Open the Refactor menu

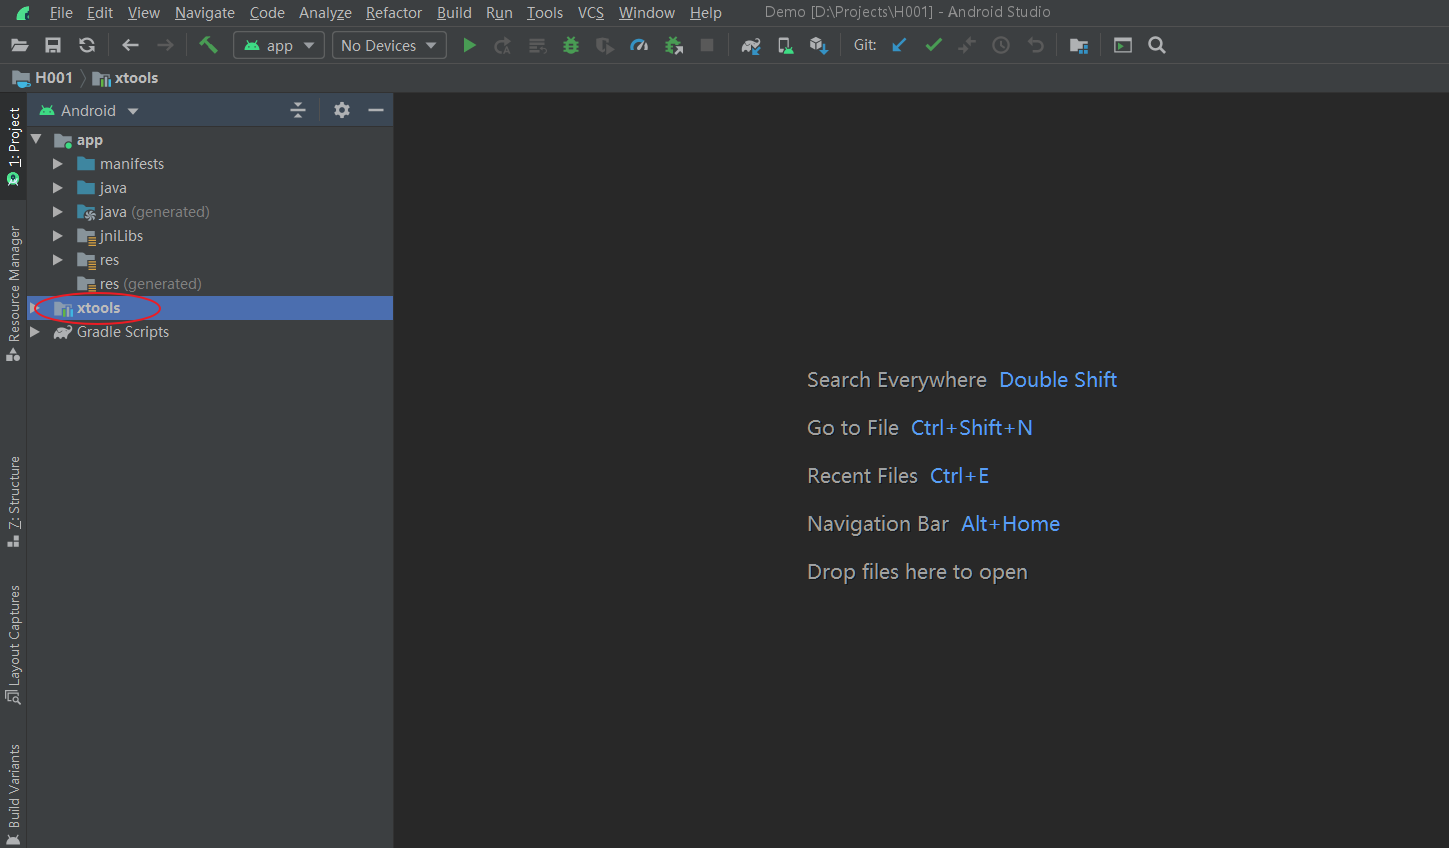click(x=394, y=13)
